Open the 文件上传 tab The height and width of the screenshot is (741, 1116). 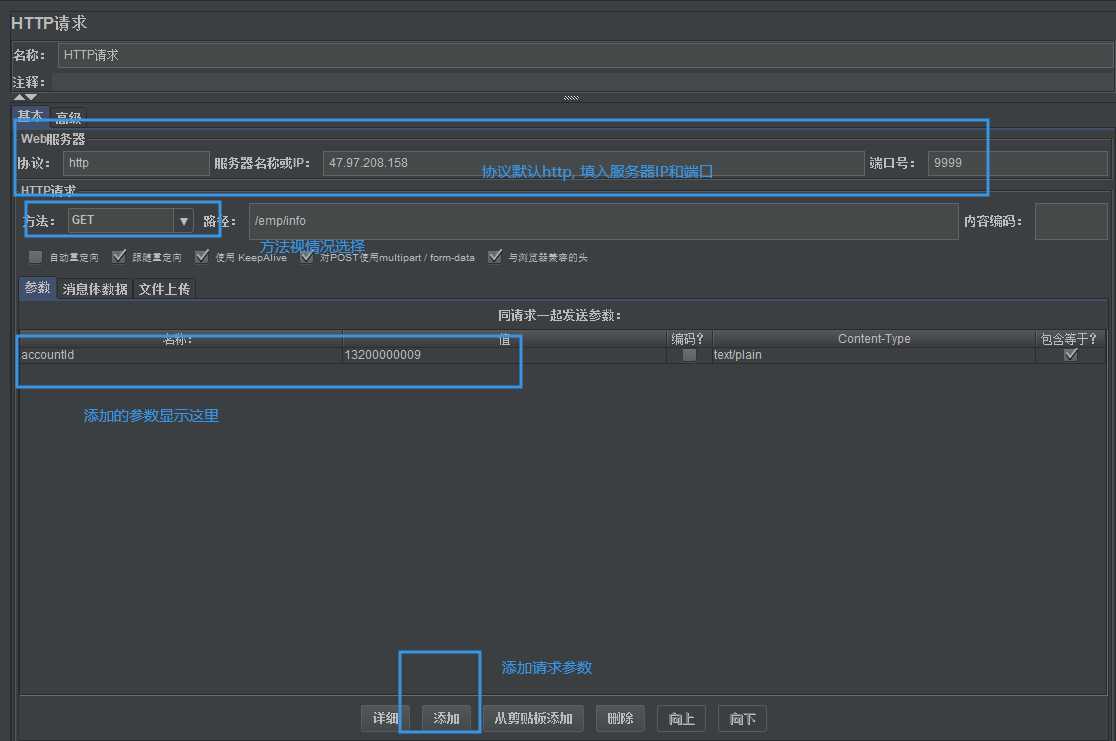tap(164, 289)
